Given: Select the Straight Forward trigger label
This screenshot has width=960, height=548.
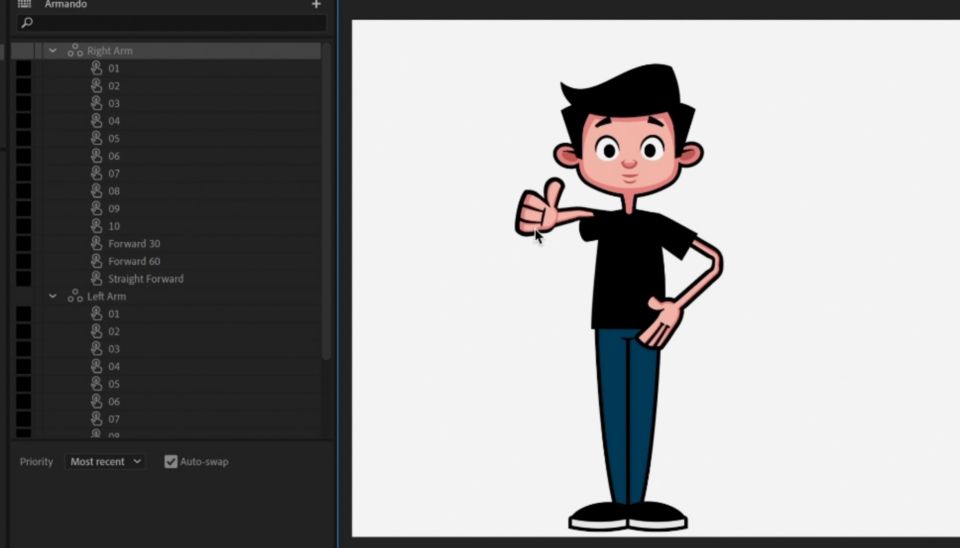Looking at the screenshot, I should pyautogui.click(x=146, y=279).
